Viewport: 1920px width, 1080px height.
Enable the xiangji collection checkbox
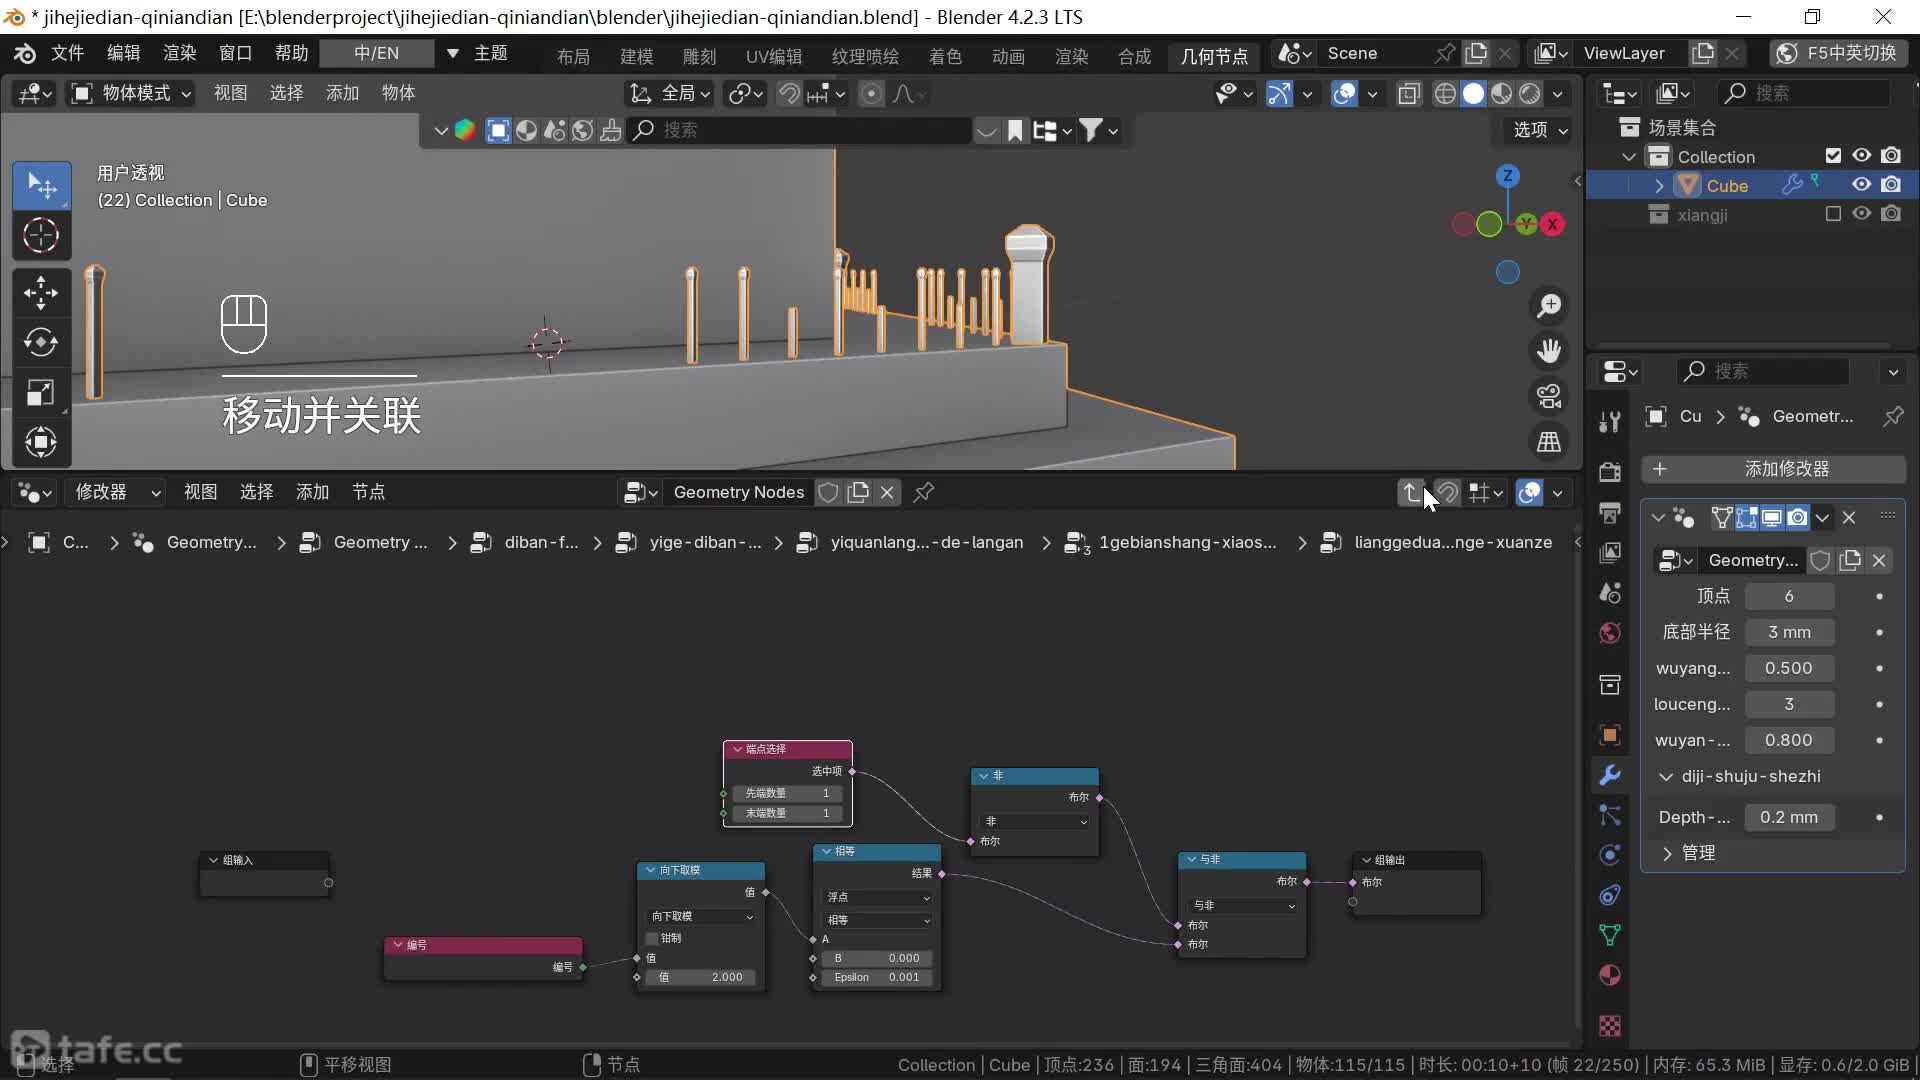tap(1833, 214)
